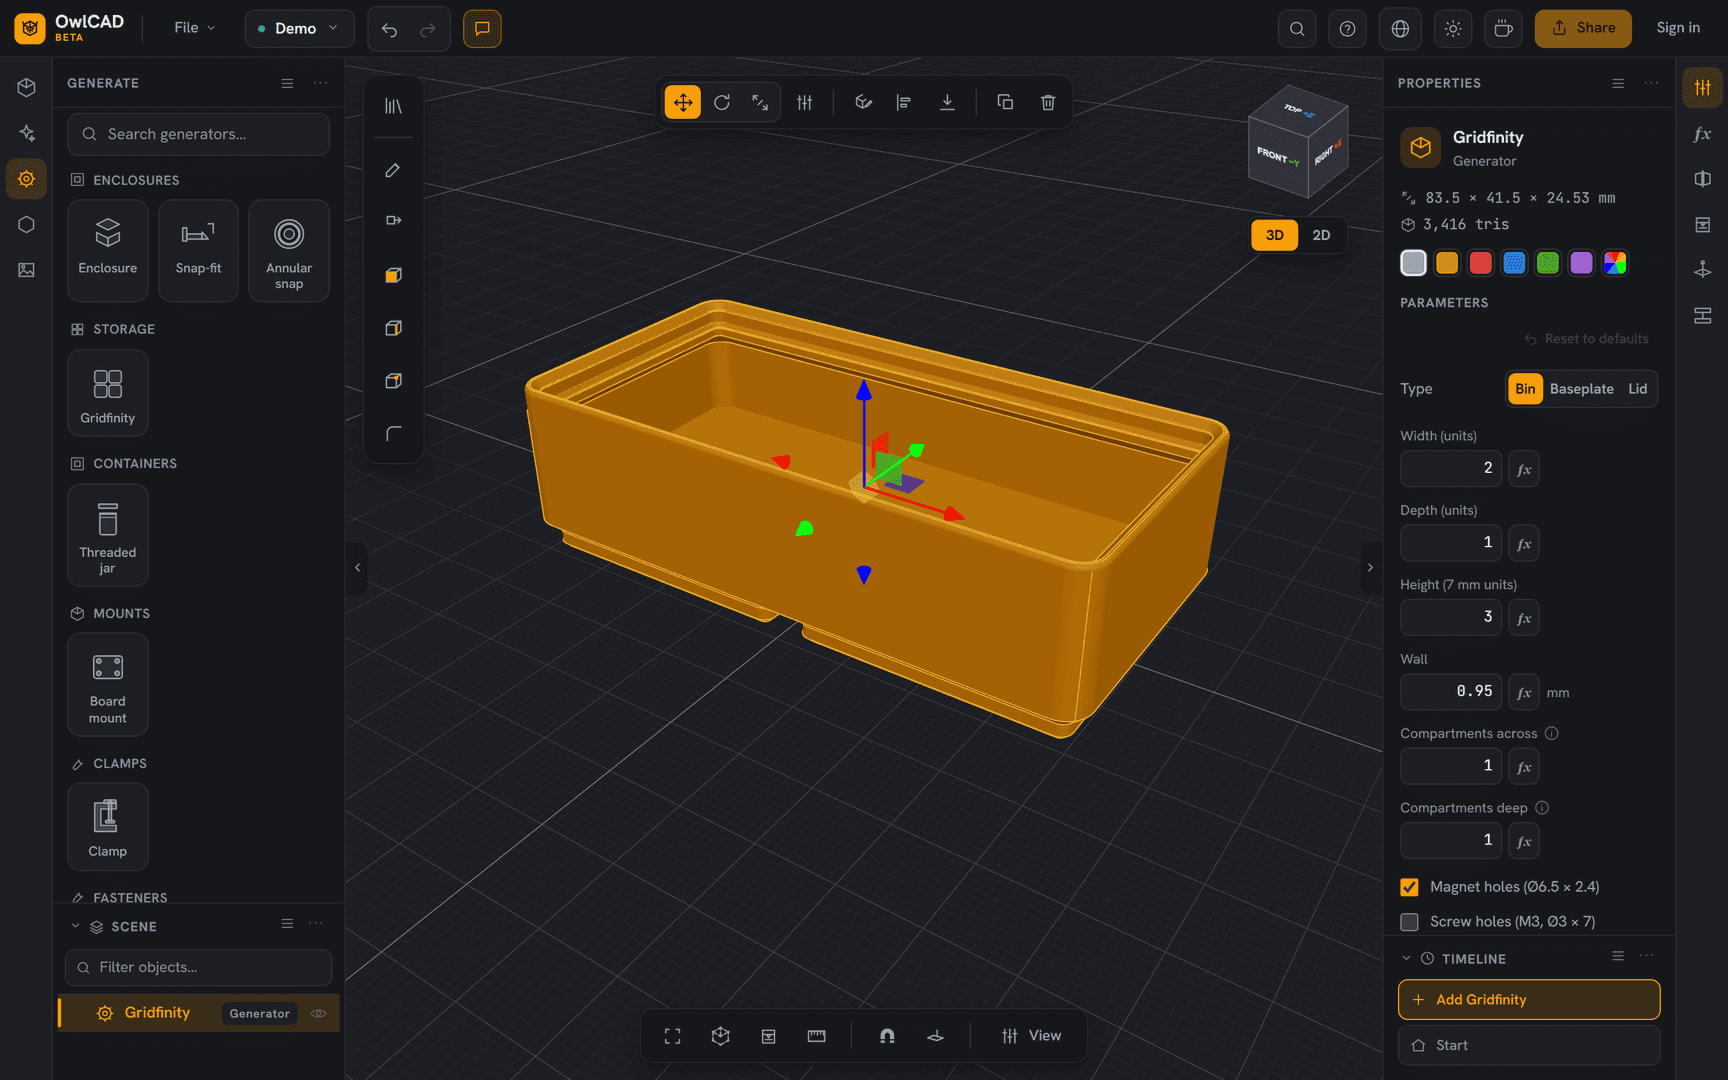Select the Board mount generator

(108, 685)
